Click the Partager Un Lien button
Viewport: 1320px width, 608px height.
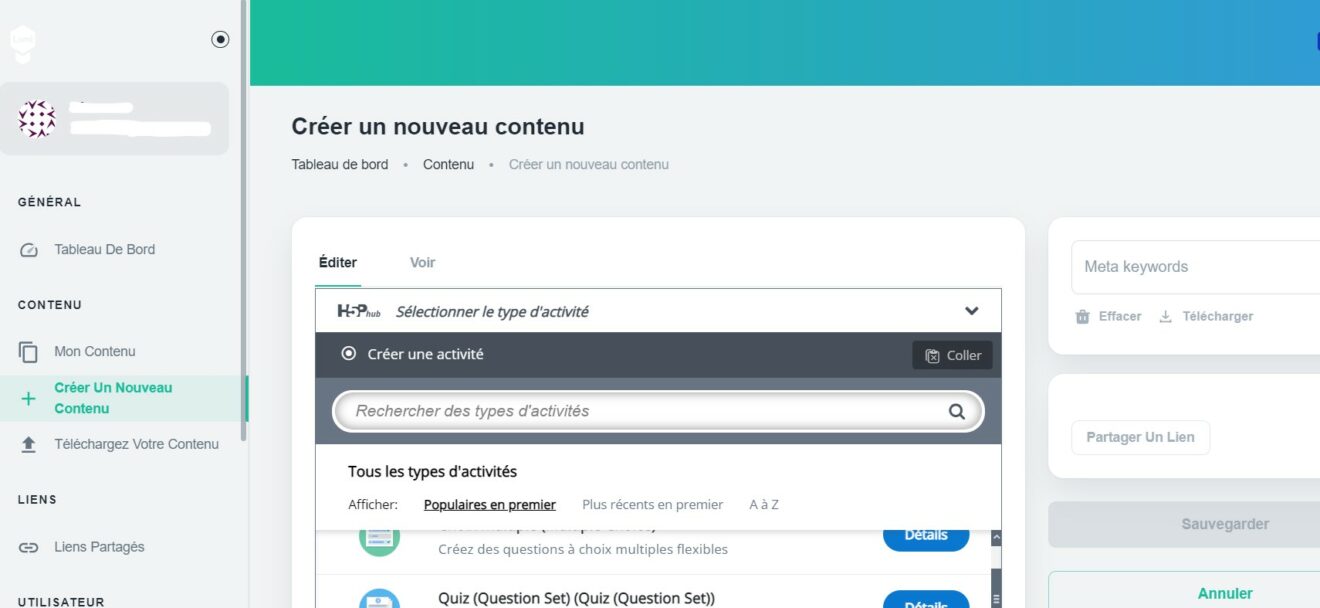(1140, 437)
